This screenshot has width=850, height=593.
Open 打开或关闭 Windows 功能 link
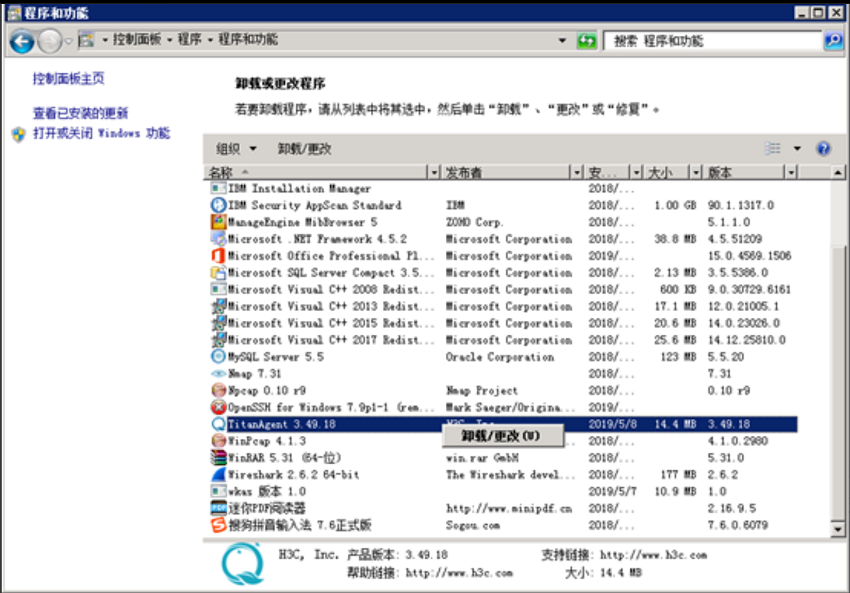101,133
